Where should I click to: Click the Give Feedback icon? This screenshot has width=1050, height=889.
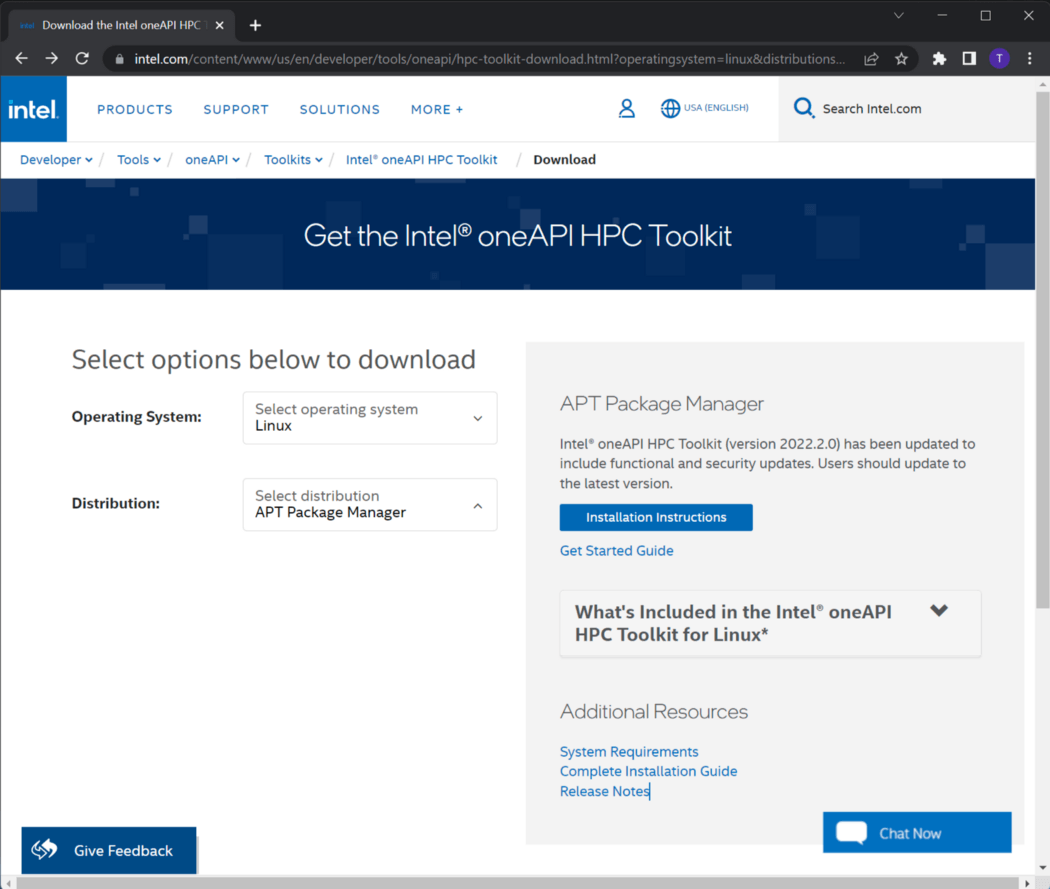point(44,850)
